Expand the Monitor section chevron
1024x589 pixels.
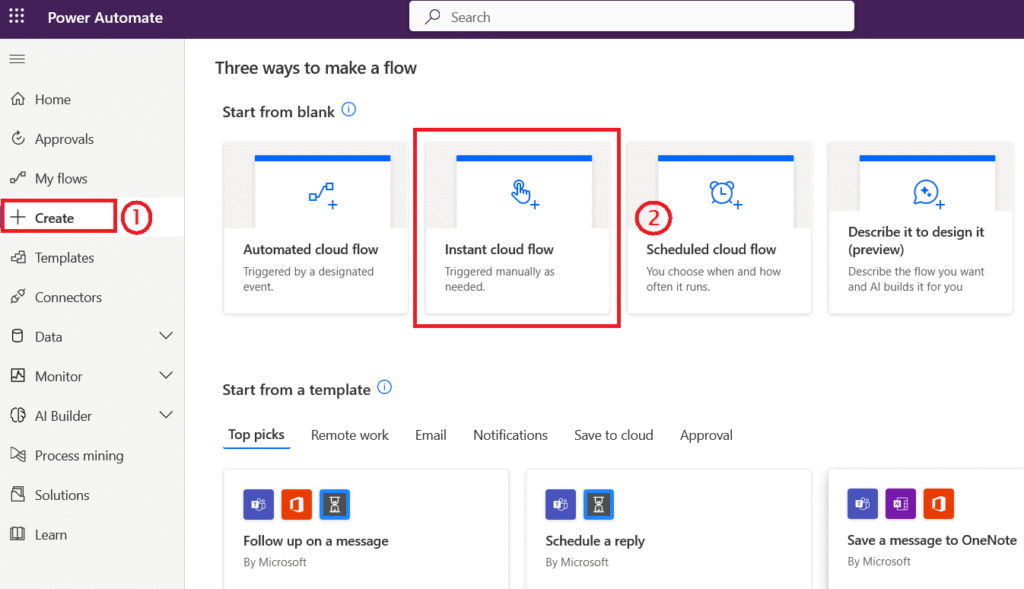coord(166,376)
